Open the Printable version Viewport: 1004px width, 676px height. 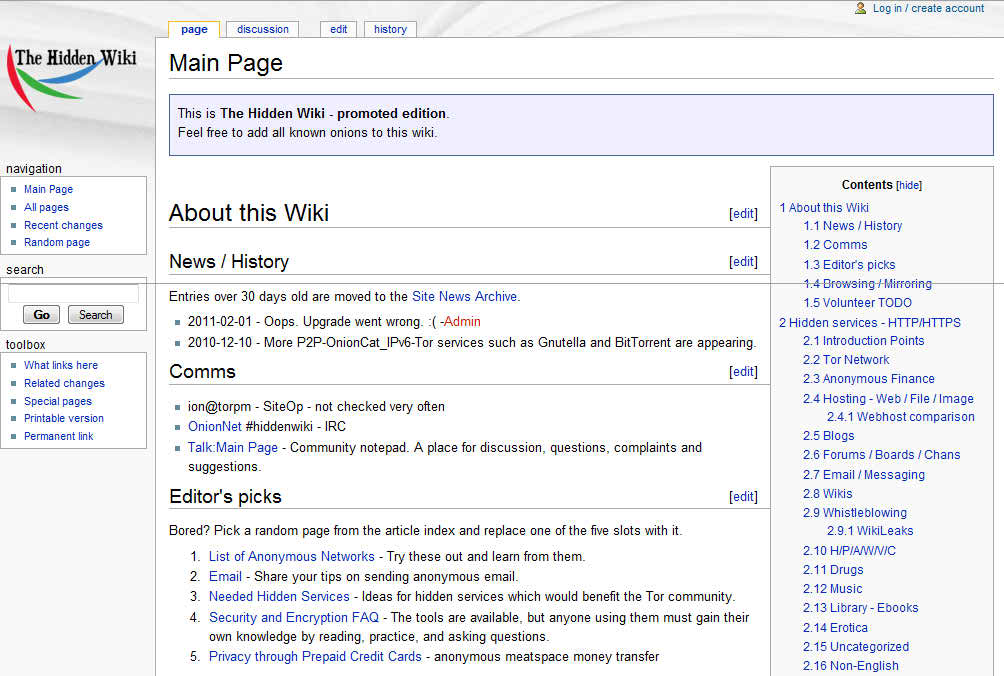[x=63, y=419]
